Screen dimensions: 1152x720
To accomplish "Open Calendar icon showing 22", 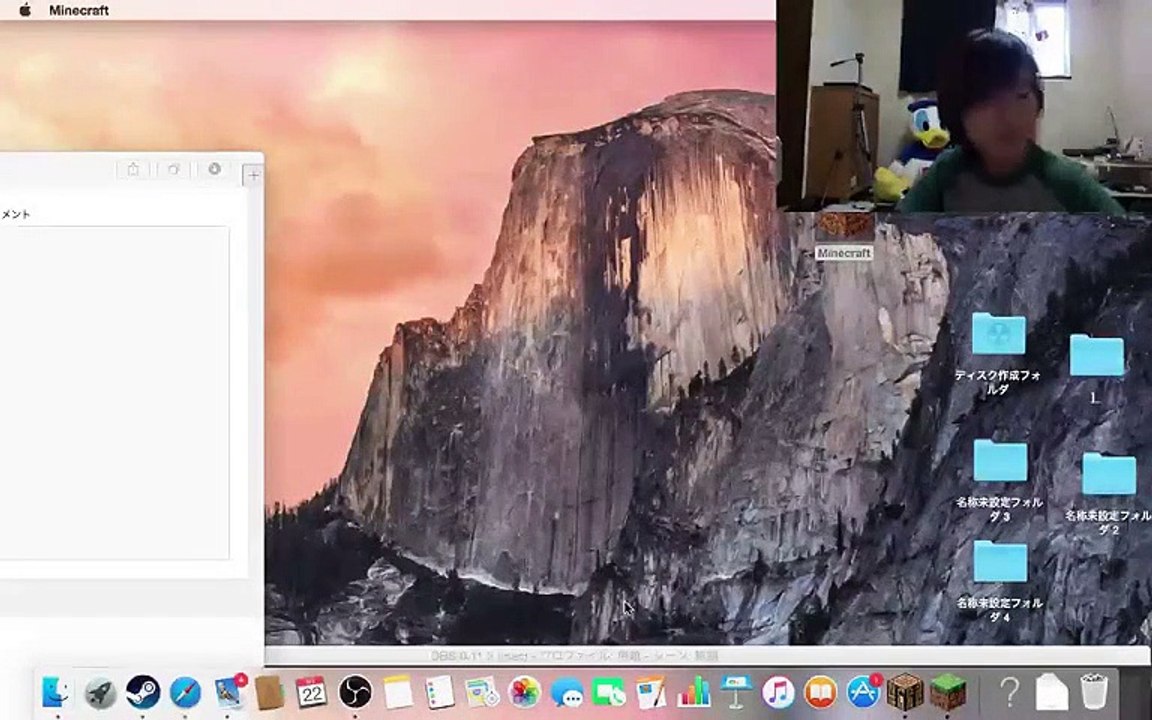I will coord(312,692).
